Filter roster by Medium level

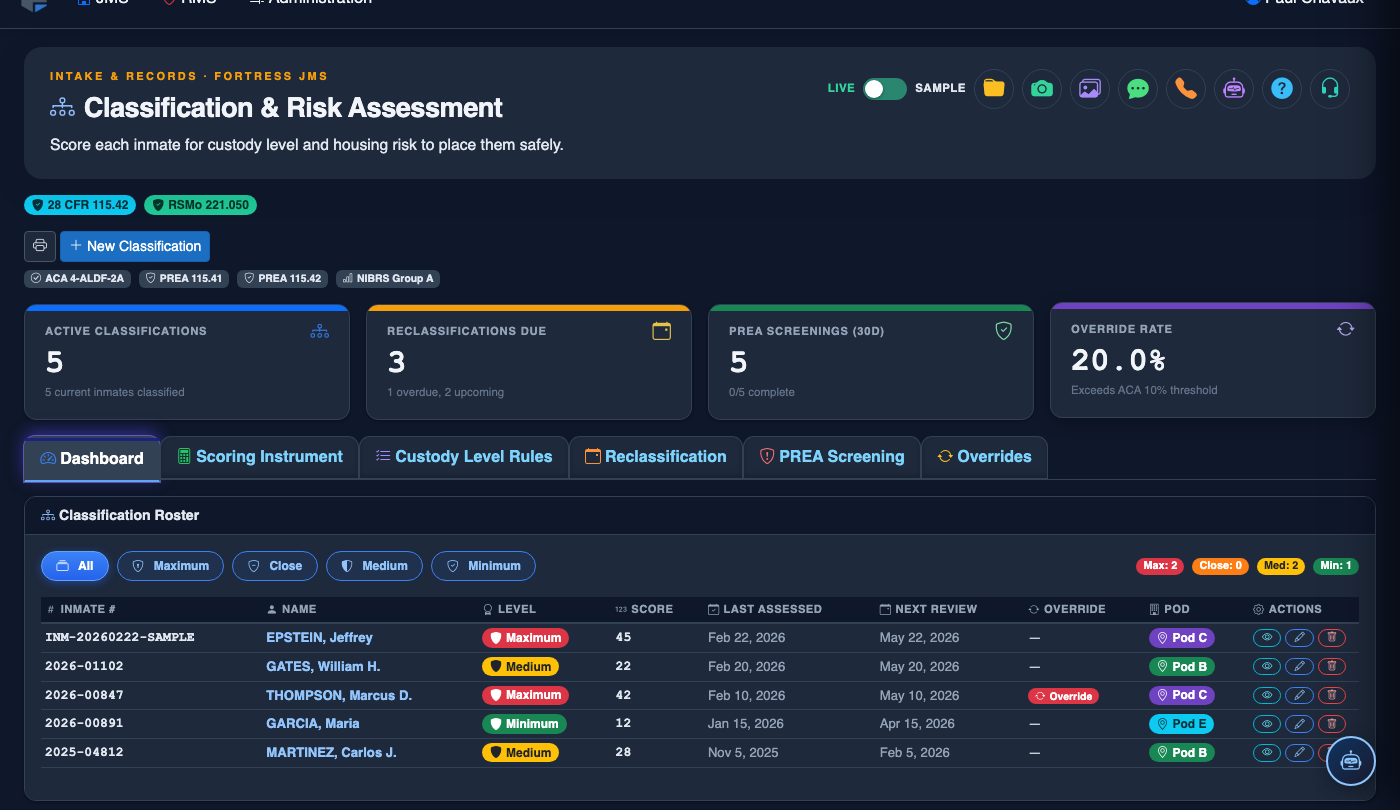point(374,566)
